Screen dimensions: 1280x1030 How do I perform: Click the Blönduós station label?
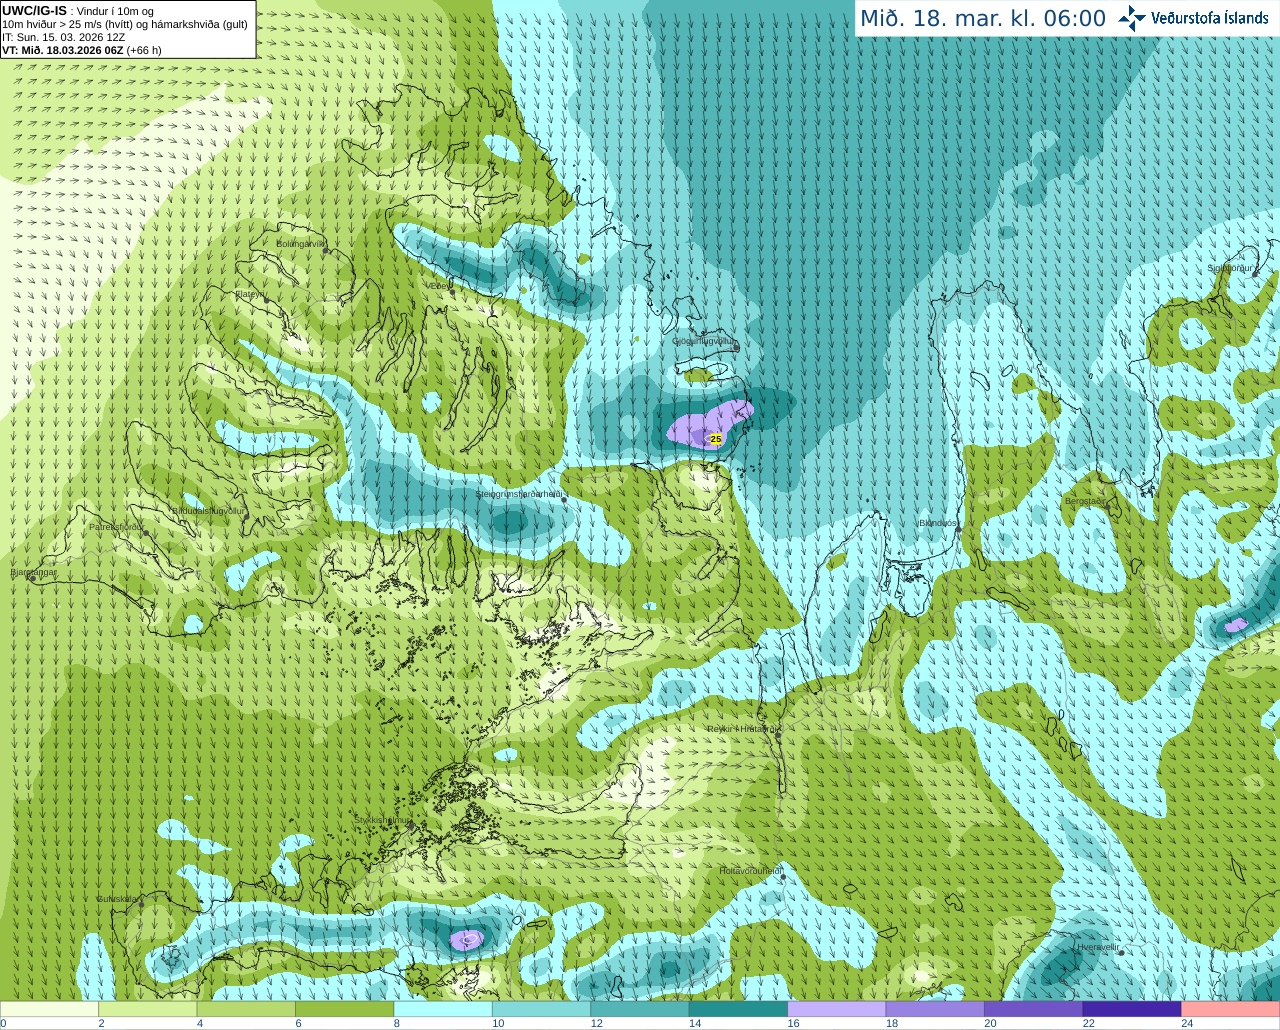938,523
